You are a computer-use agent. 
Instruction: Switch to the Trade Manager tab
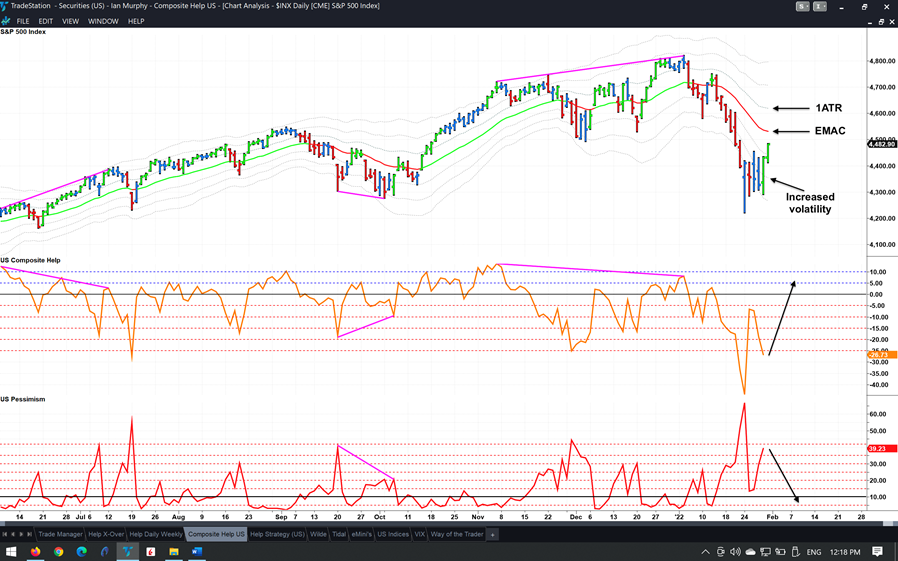tap(60, 534)
